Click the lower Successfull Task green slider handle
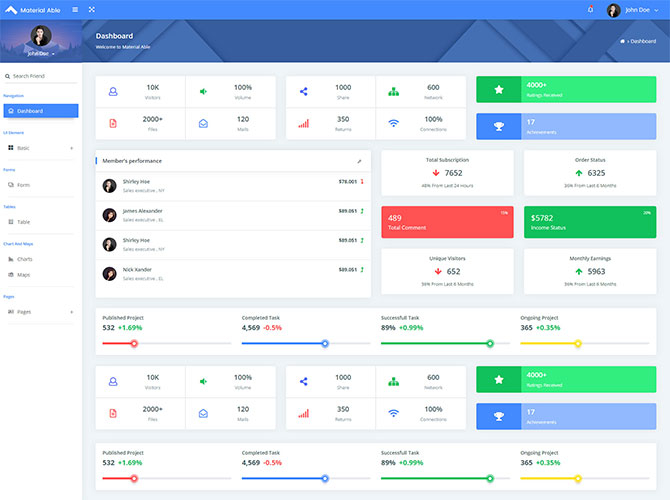The height and width of the screenshot is (500, 670). tap(490, 479)
